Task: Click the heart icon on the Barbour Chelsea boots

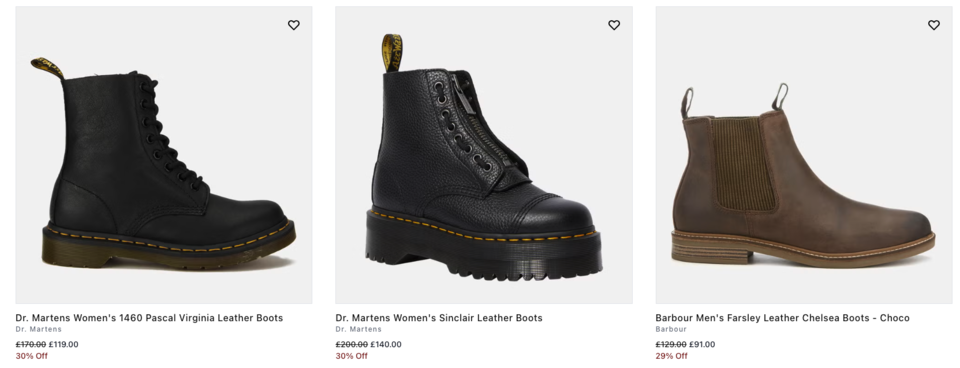Action: (934, 25)
